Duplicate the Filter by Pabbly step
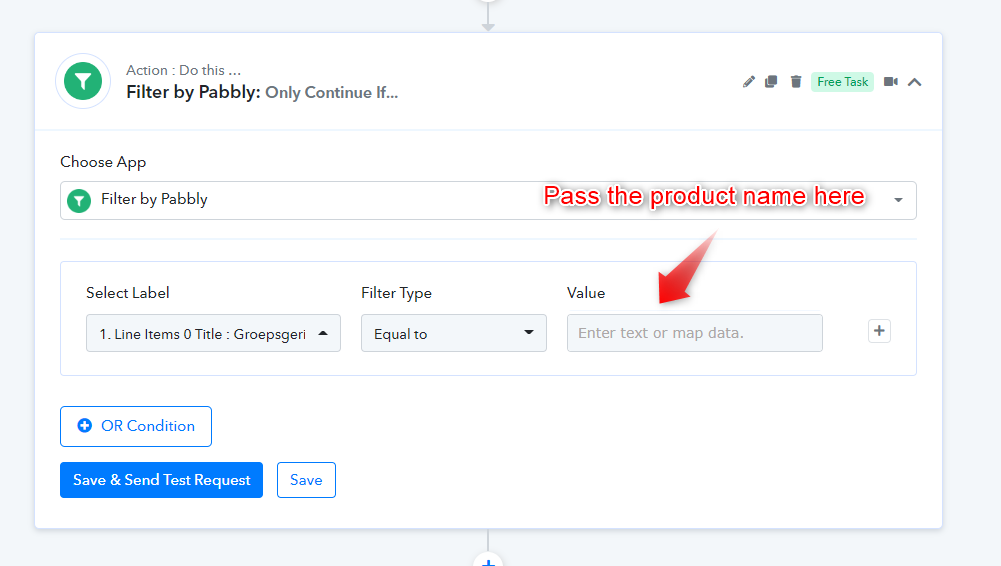1001x566 pixels. (x=771, y=82)
